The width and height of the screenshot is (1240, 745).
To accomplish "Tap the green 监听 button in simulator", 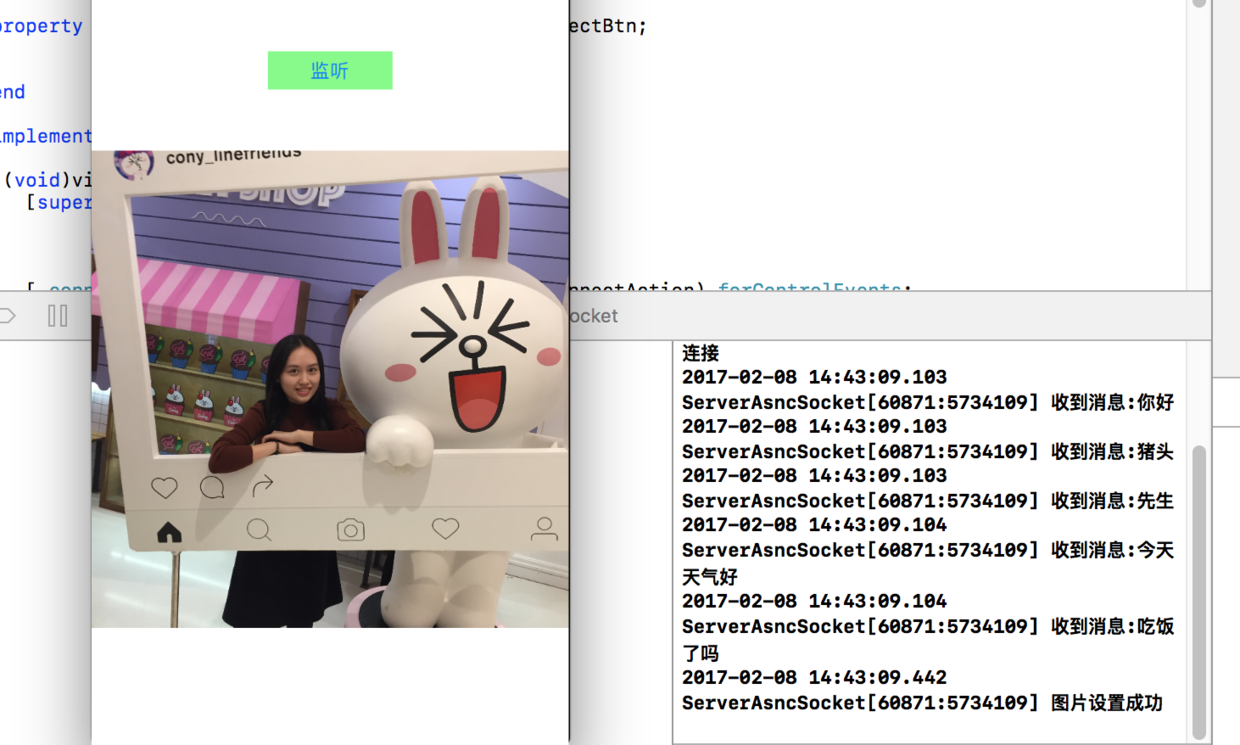I will [x=330, y=71].
